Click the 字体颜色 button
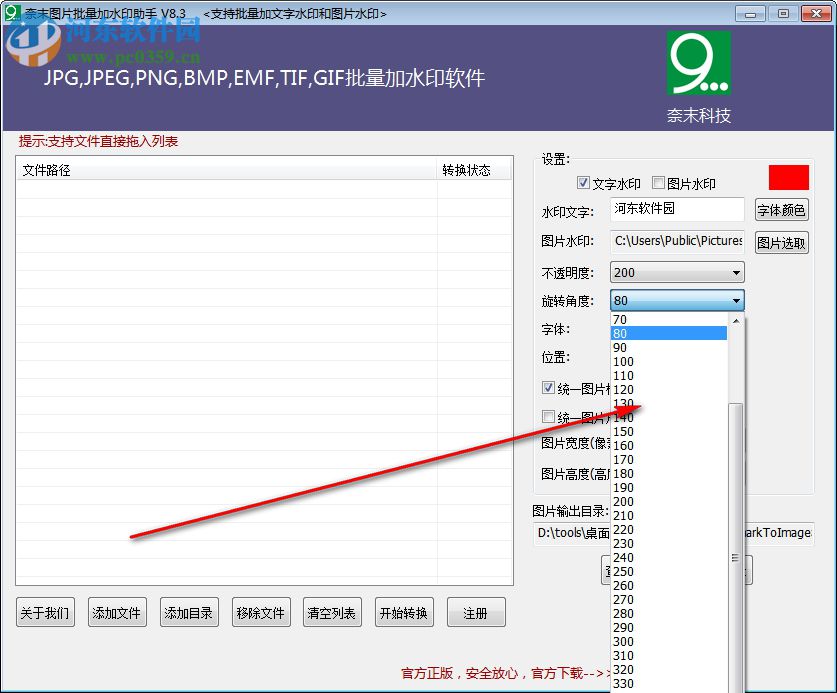The width and height of the screenshot is (837, 693). 781,210
